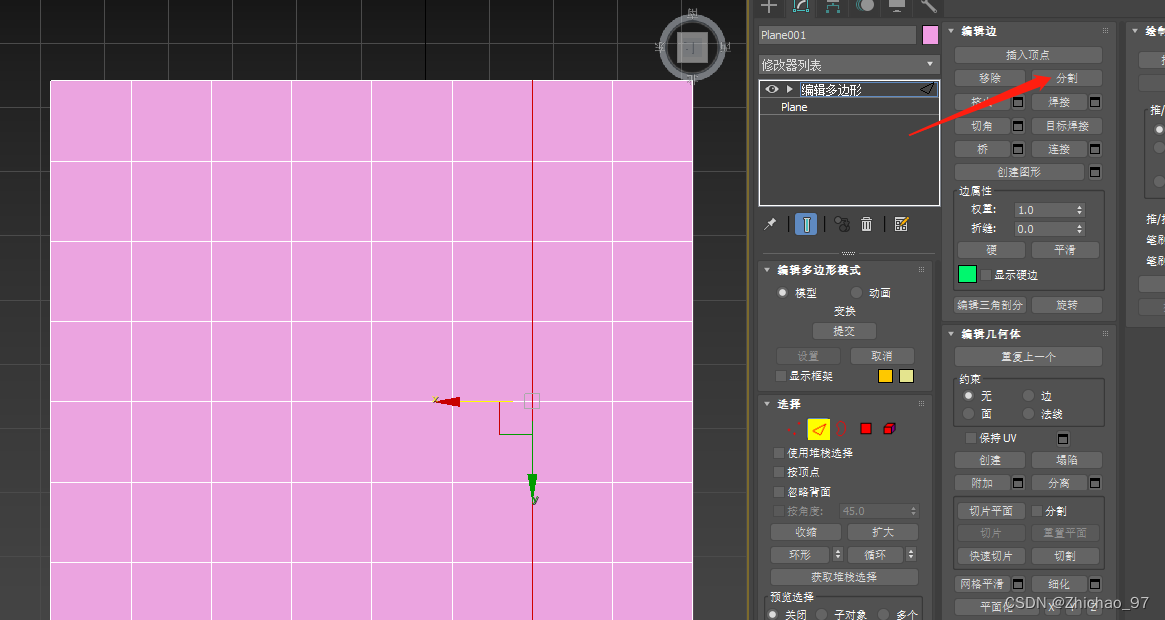
Task: Check 使用堆栈选择 option
Action: (779, 453)
